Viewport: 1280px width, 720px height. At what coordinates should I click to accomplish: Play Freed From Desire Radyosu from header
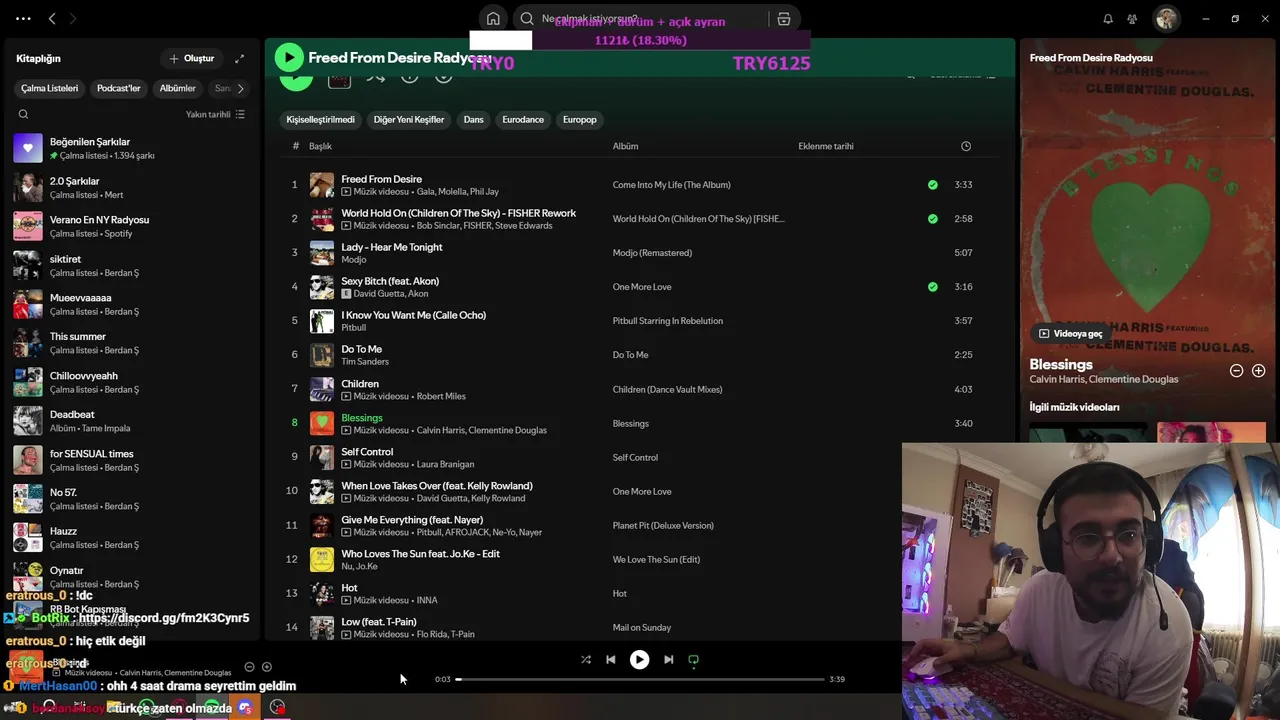pos(289,58)
